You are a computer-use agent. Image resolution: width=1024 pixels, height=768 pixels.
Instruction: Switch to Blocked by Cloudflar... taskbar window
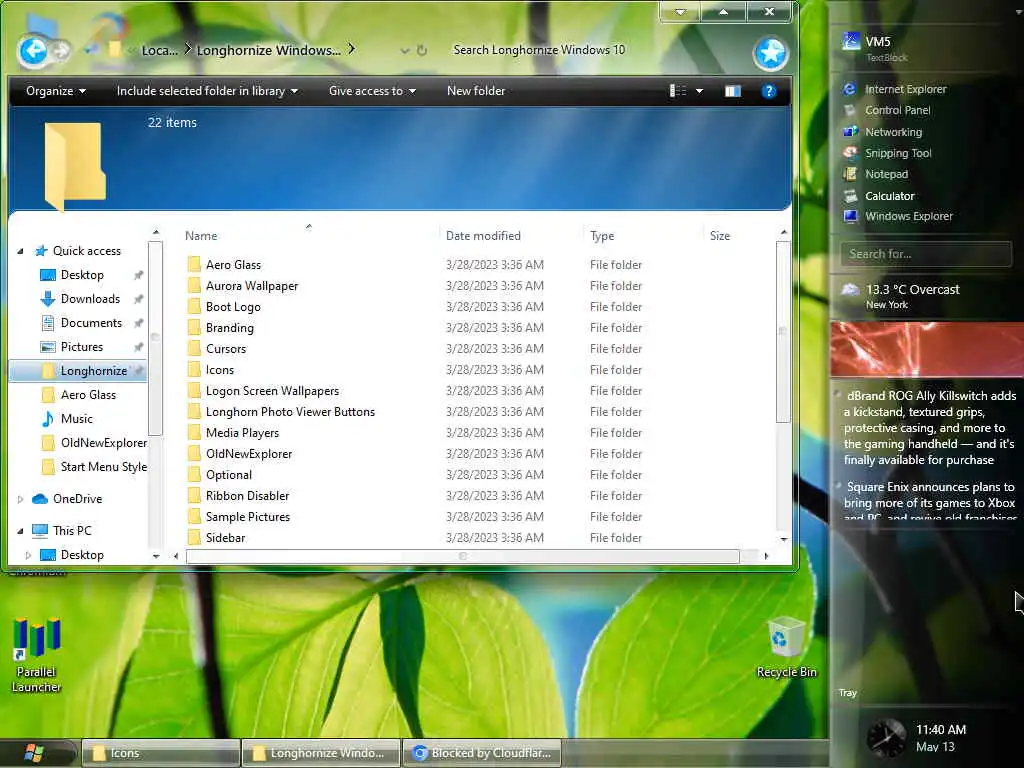[x=482, y=753]
